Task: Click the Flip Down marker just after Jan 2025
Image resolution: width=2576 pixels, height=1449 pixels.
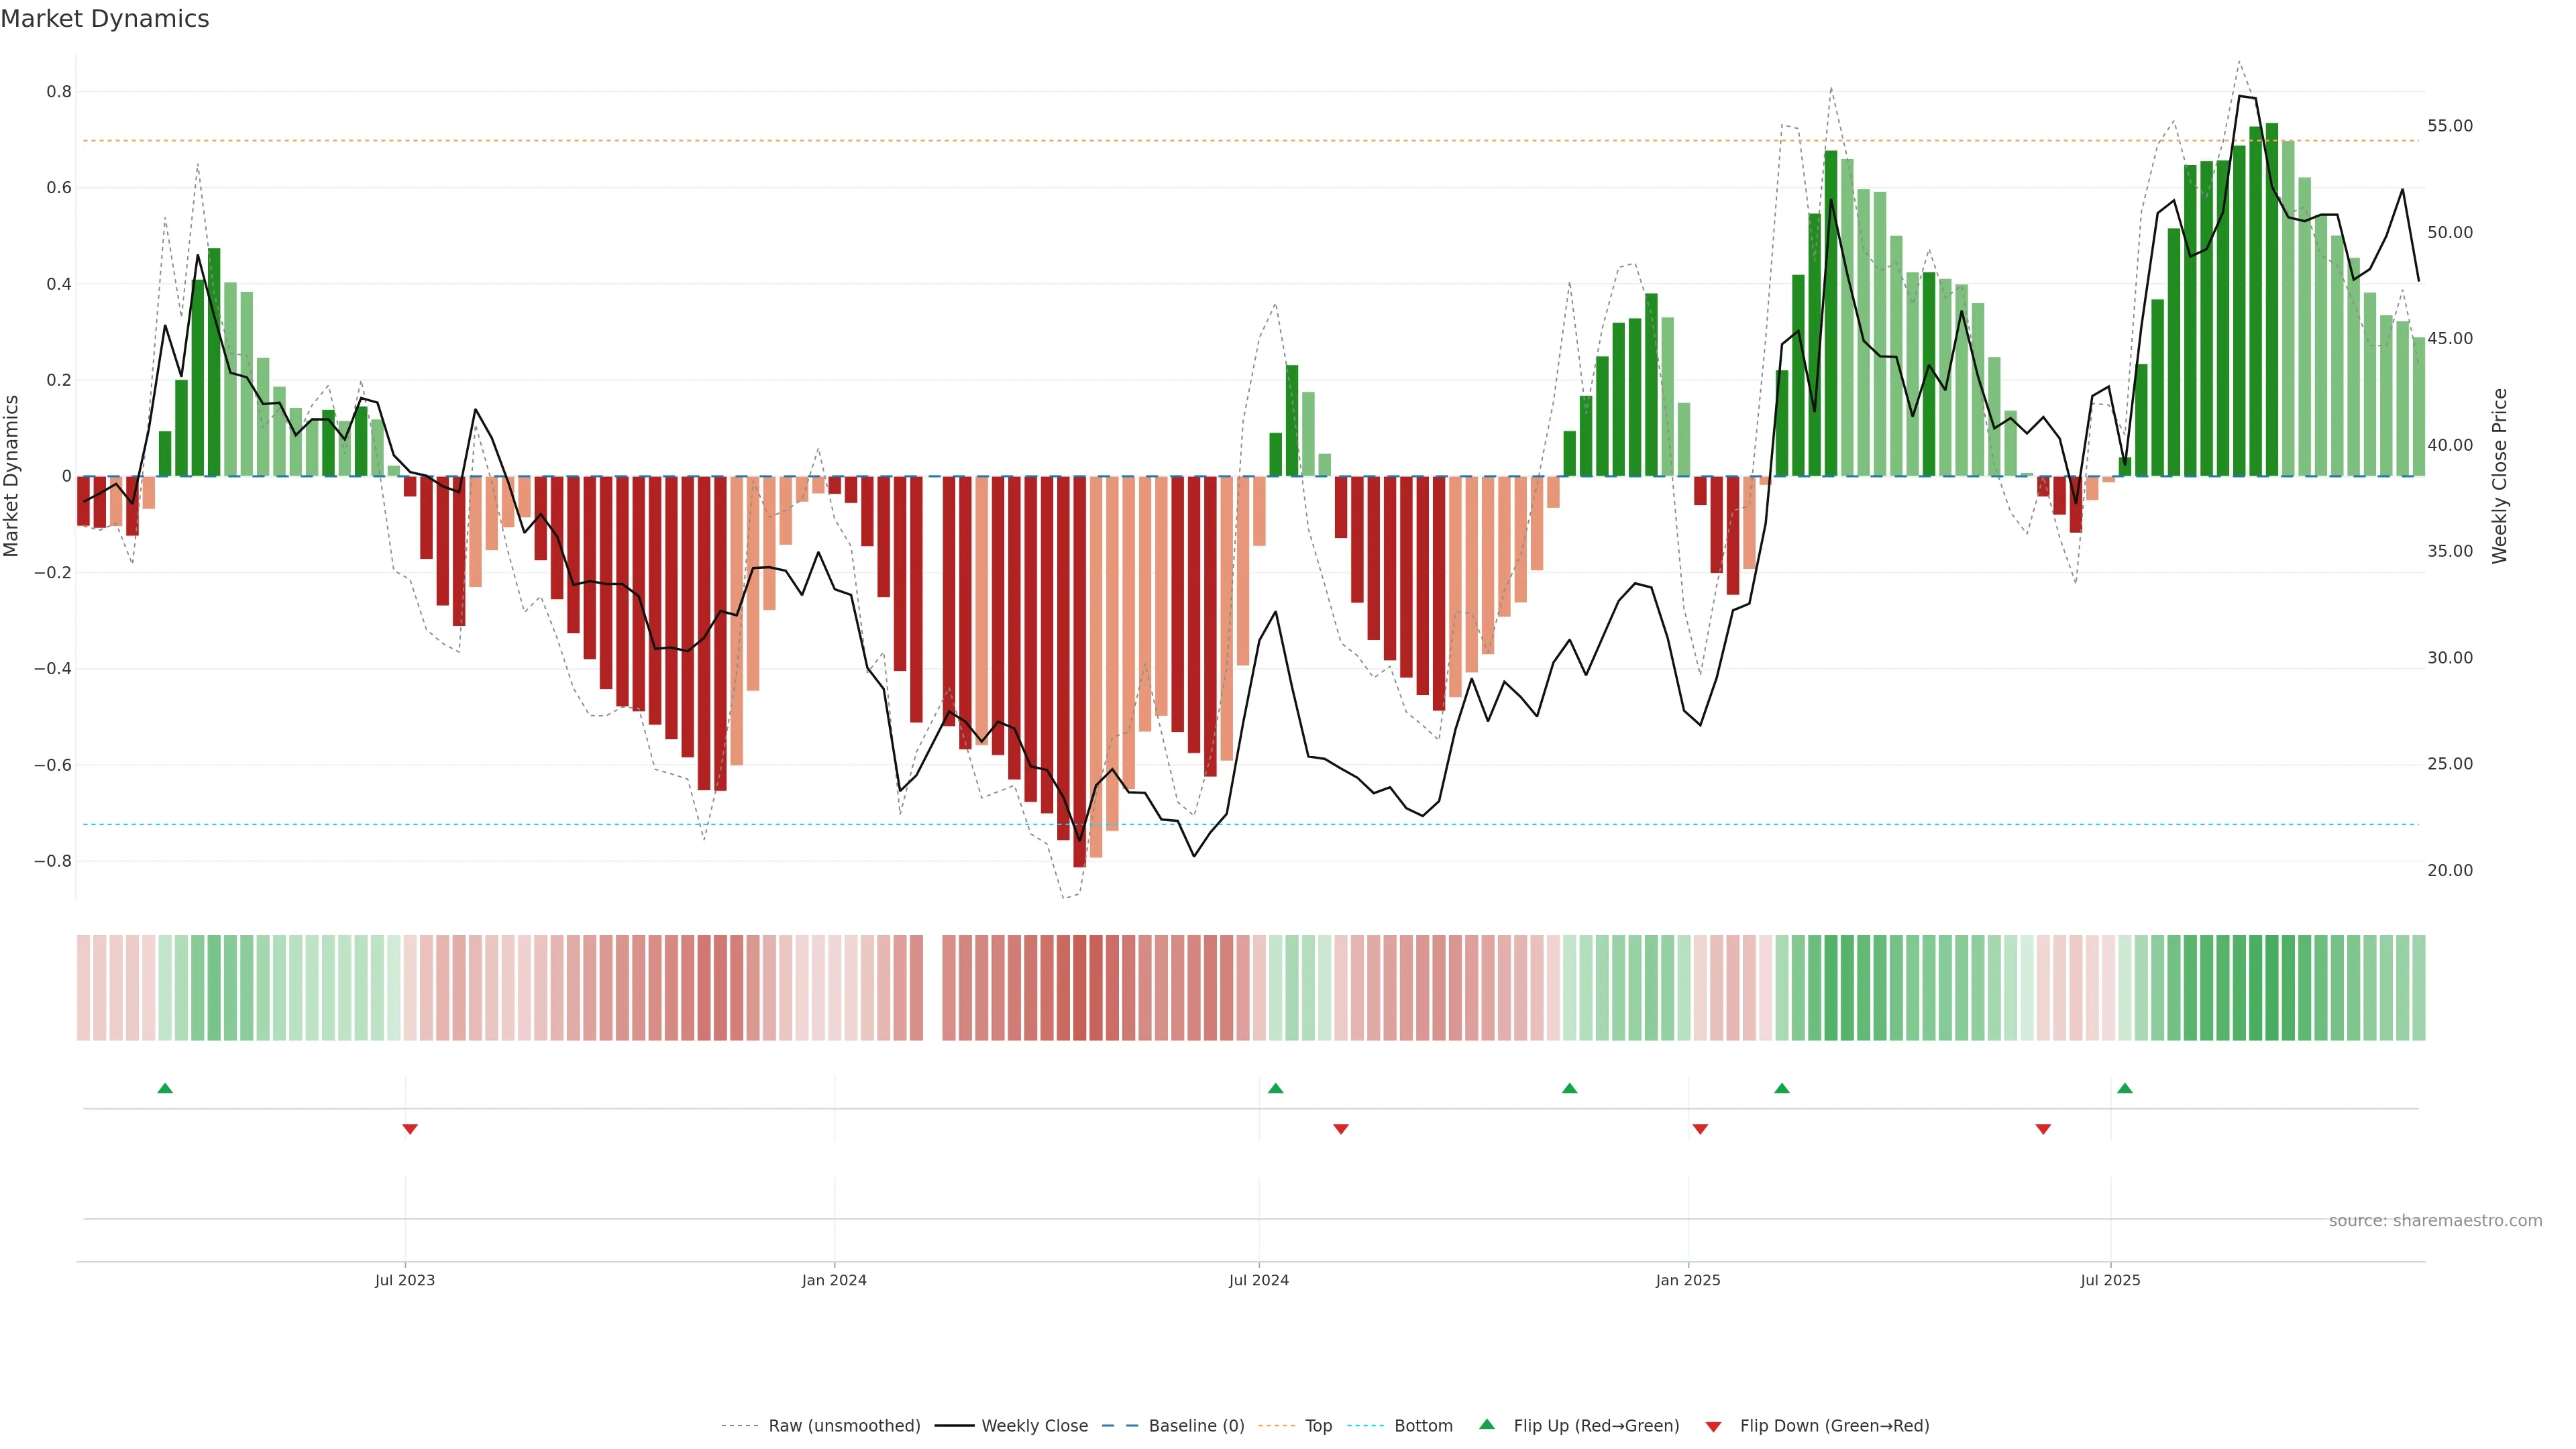Action: [1700, 1129]
